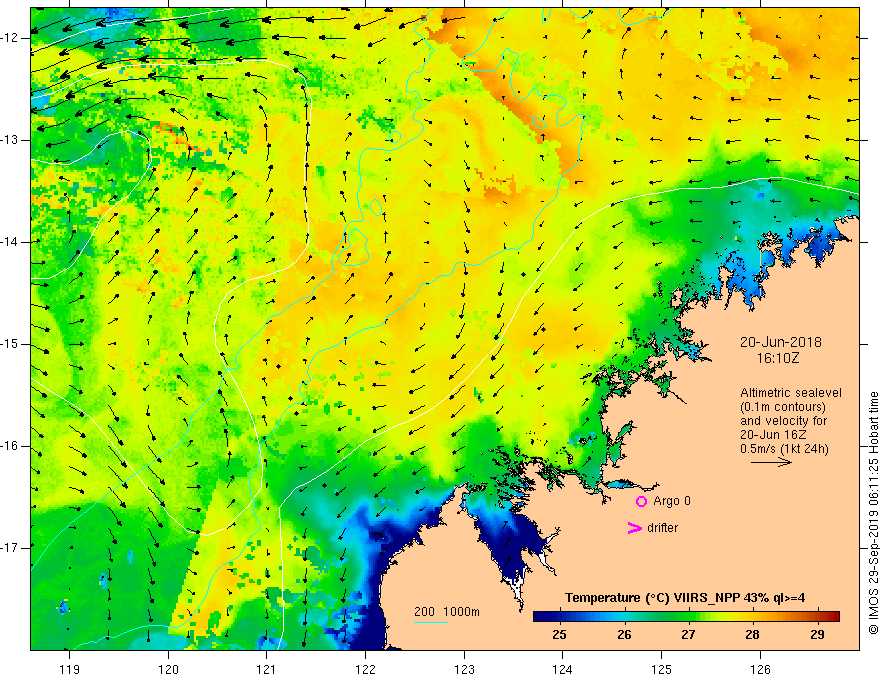The image size is (880, 680).
Task: Click the Temperature VIIRS_NPP title text
Action: (685, 598)
